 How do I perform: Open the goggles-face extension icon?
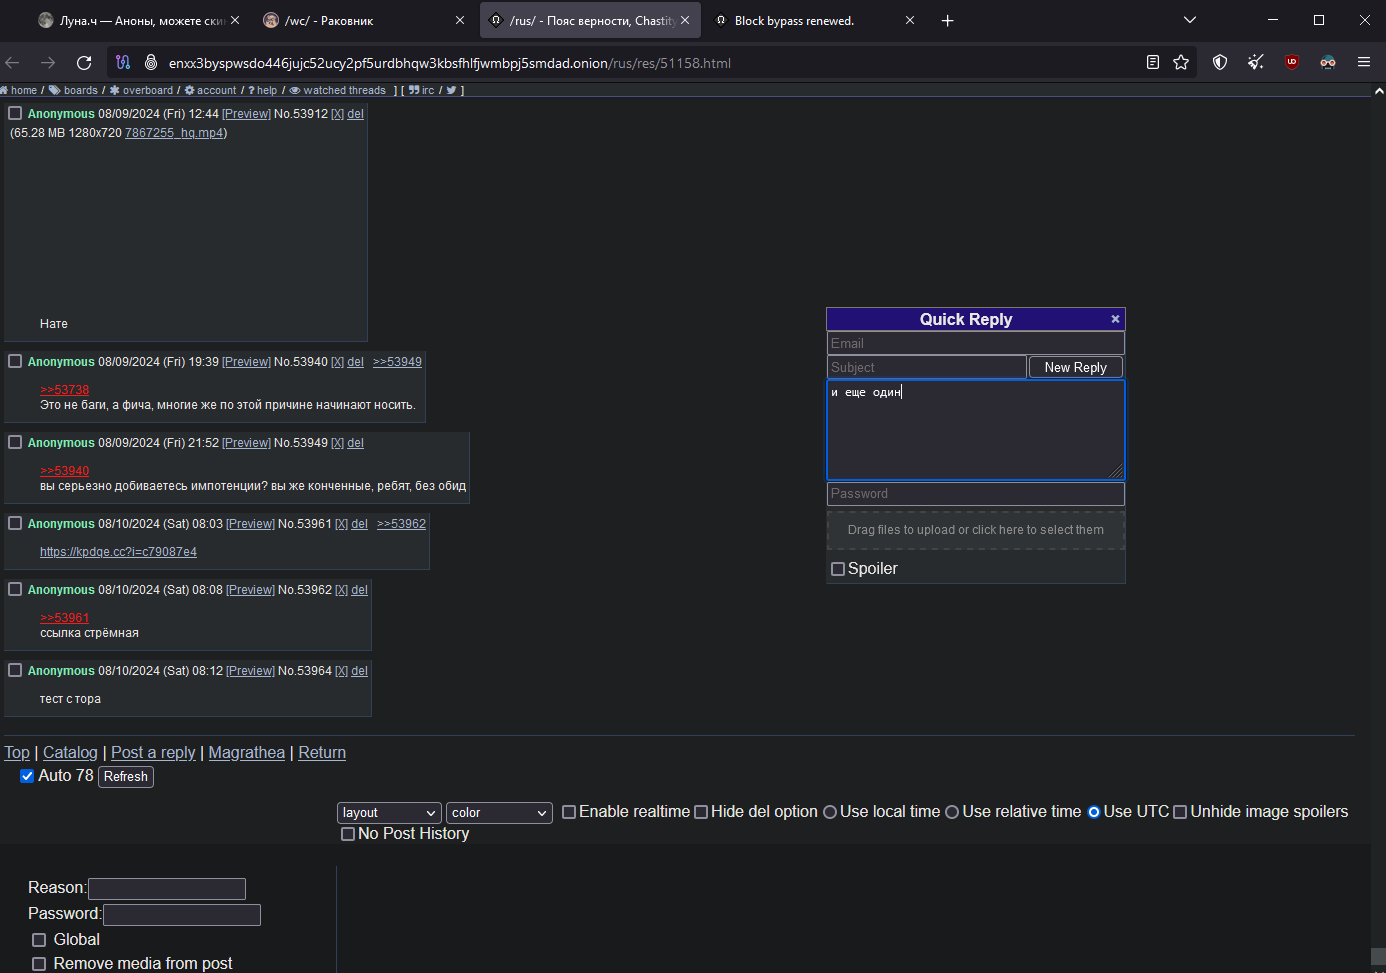click(x=1328, y=62)
